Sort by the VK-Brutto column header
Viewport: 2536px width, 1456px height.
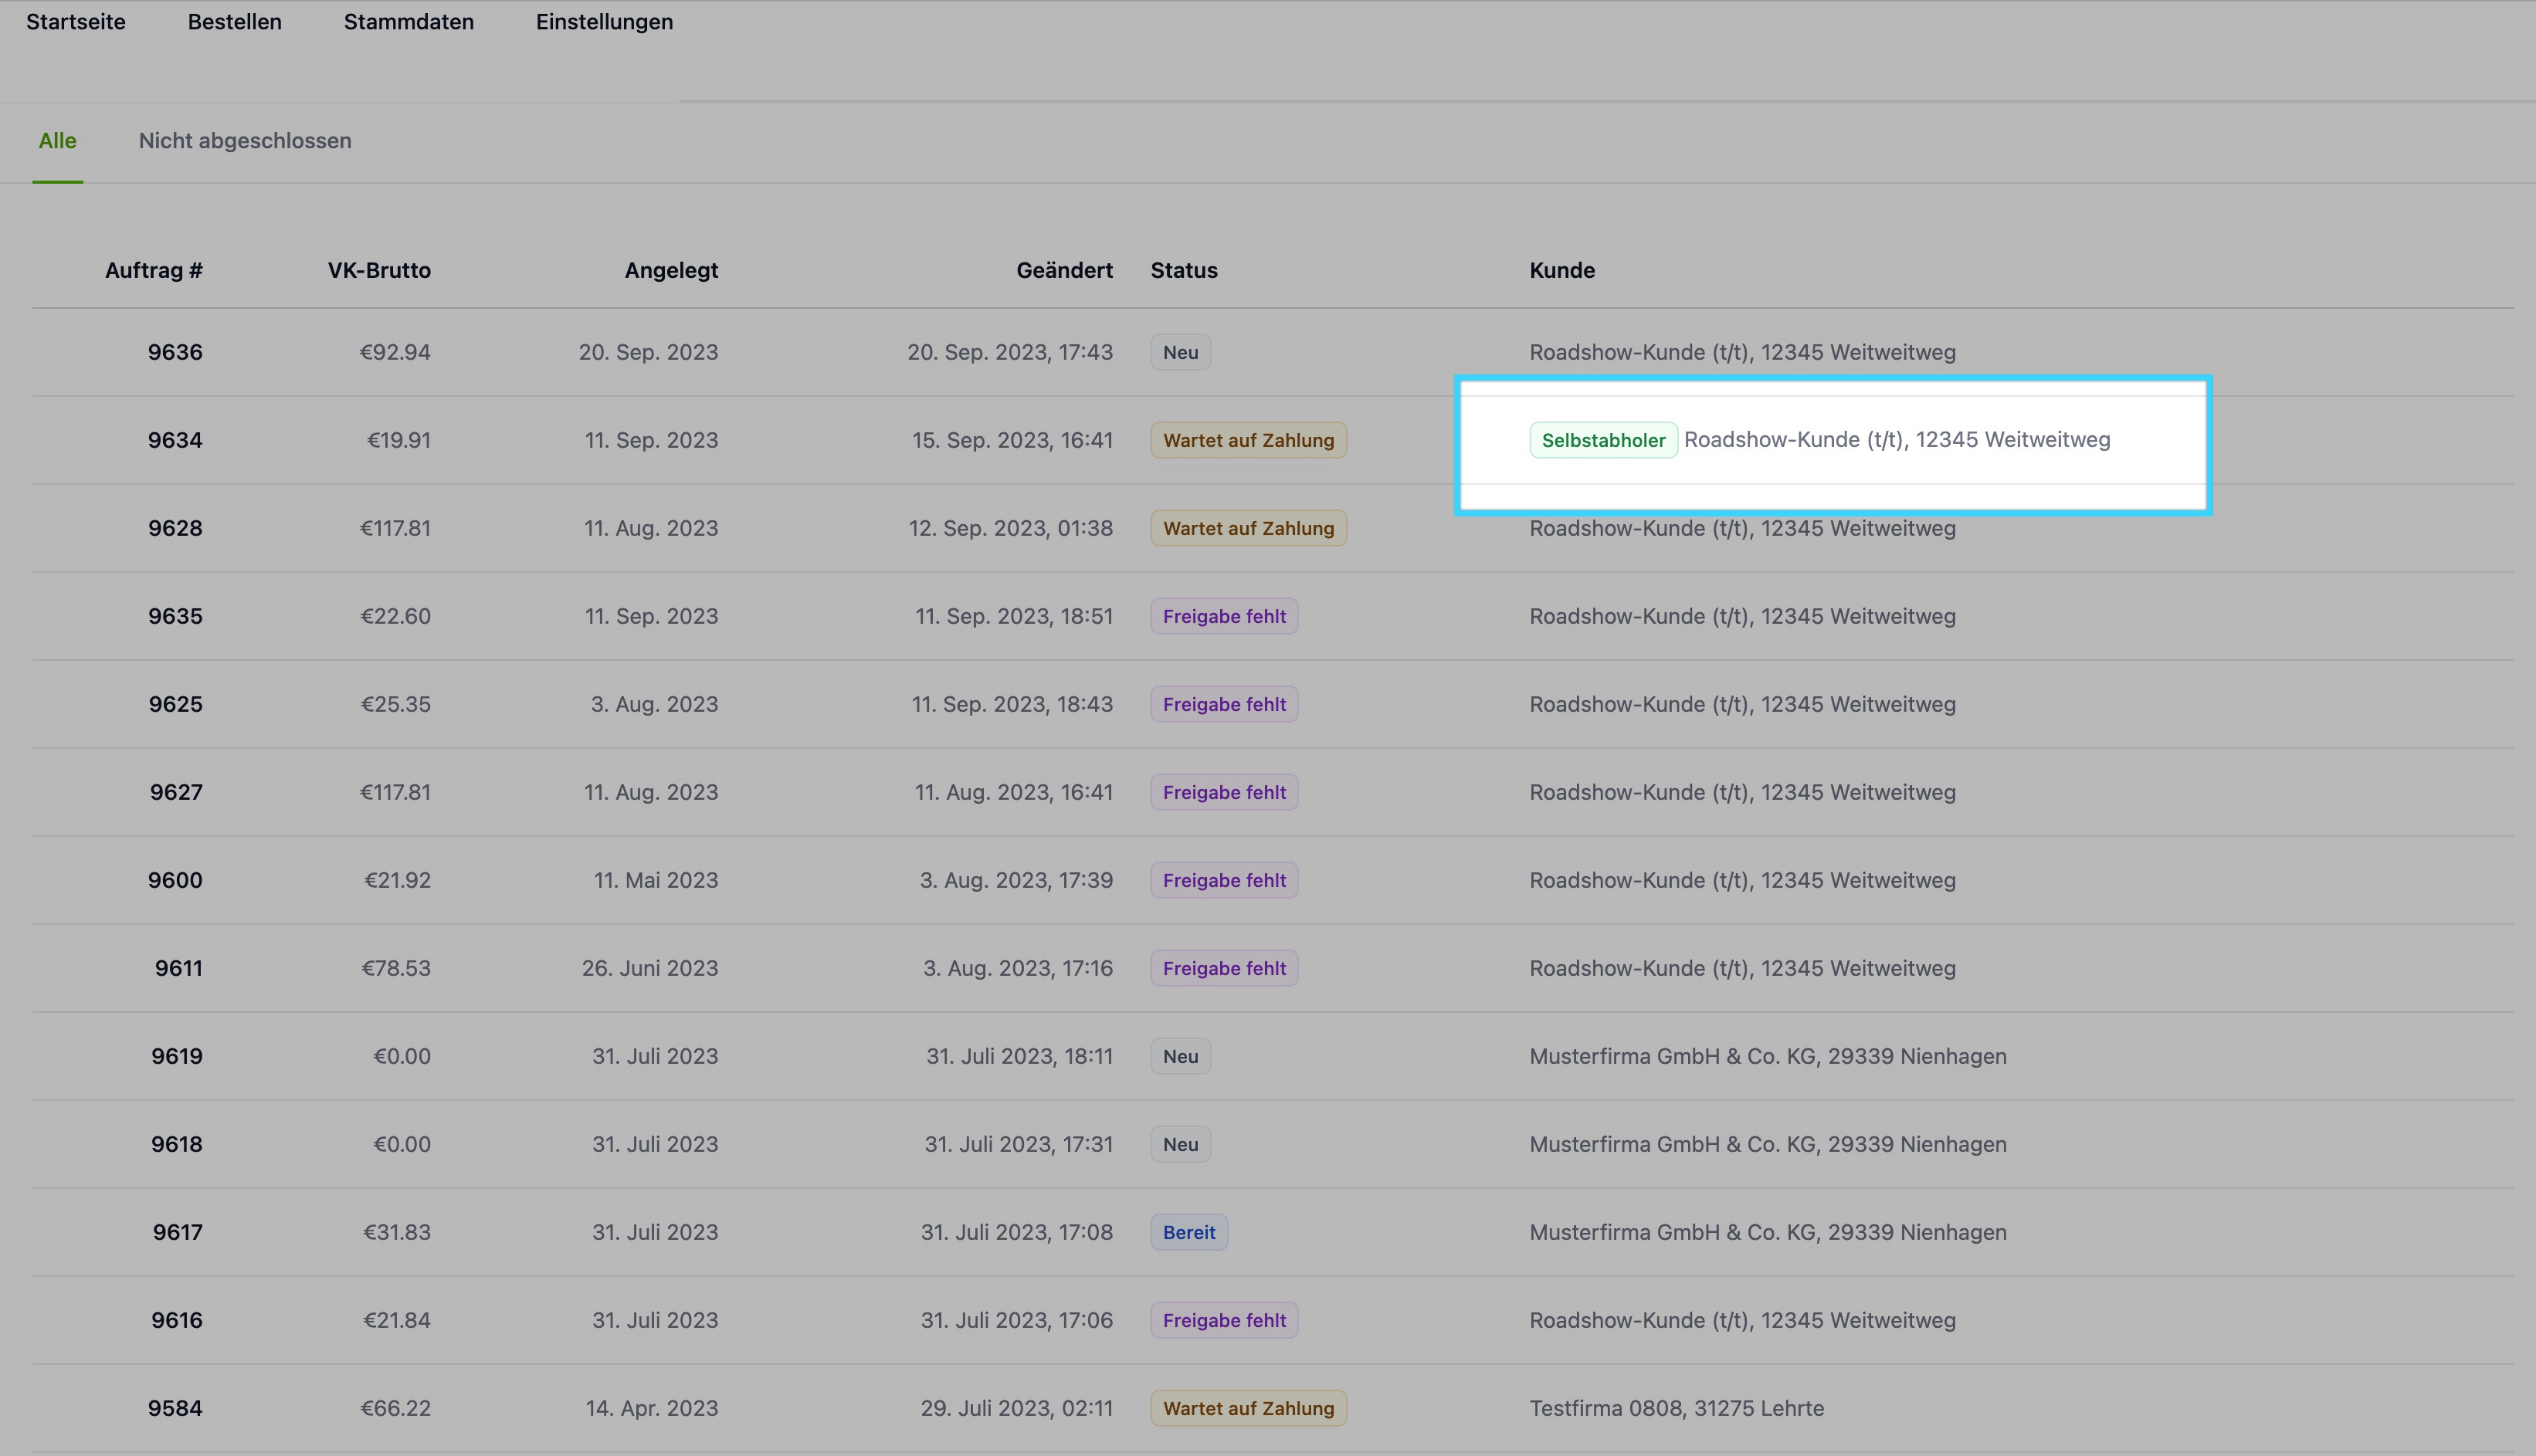[x=379, y=270]
